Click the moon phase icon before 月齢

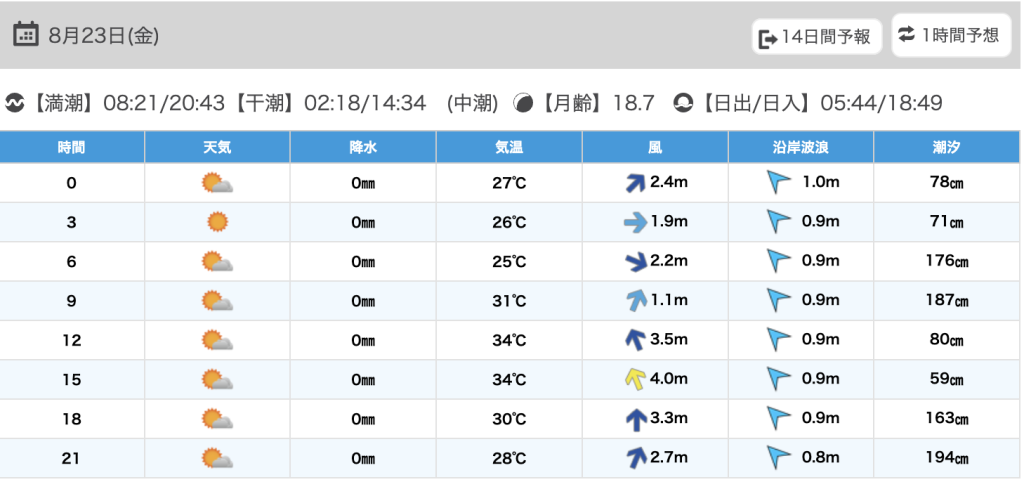[x=522, y=103]
